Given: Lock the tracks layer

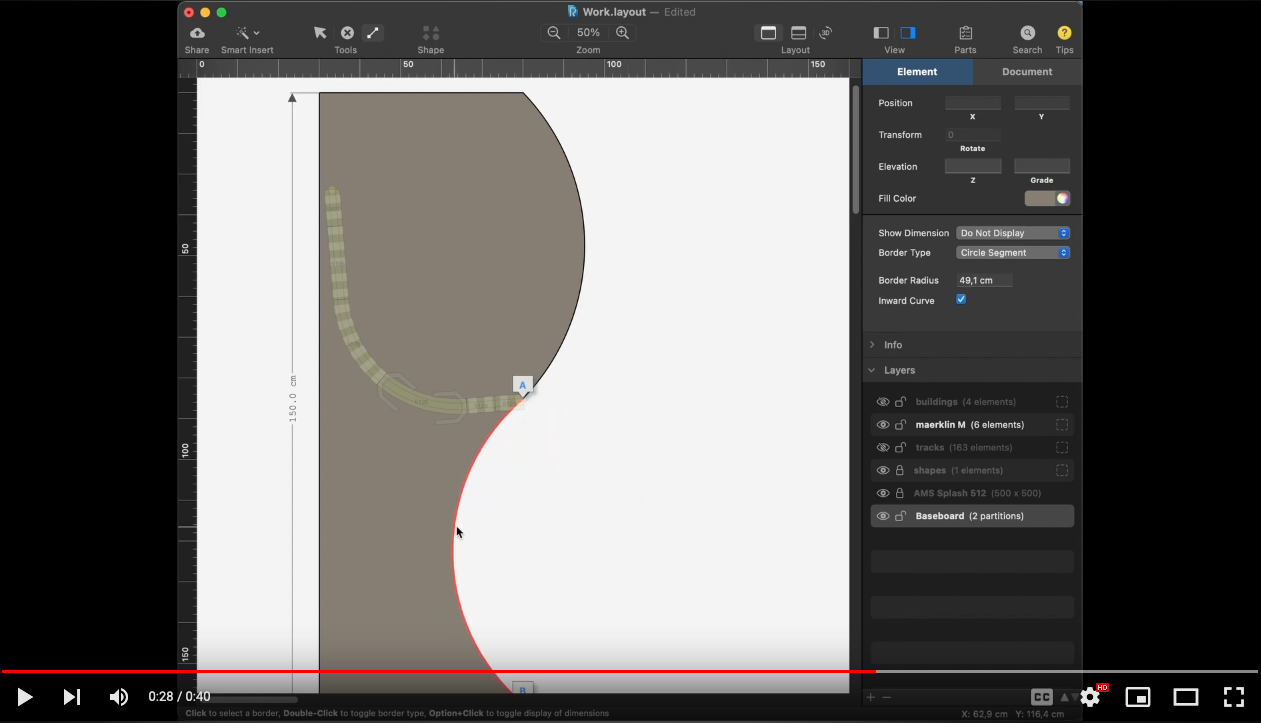Looking at the screenshot, I should tap(900, 448).
